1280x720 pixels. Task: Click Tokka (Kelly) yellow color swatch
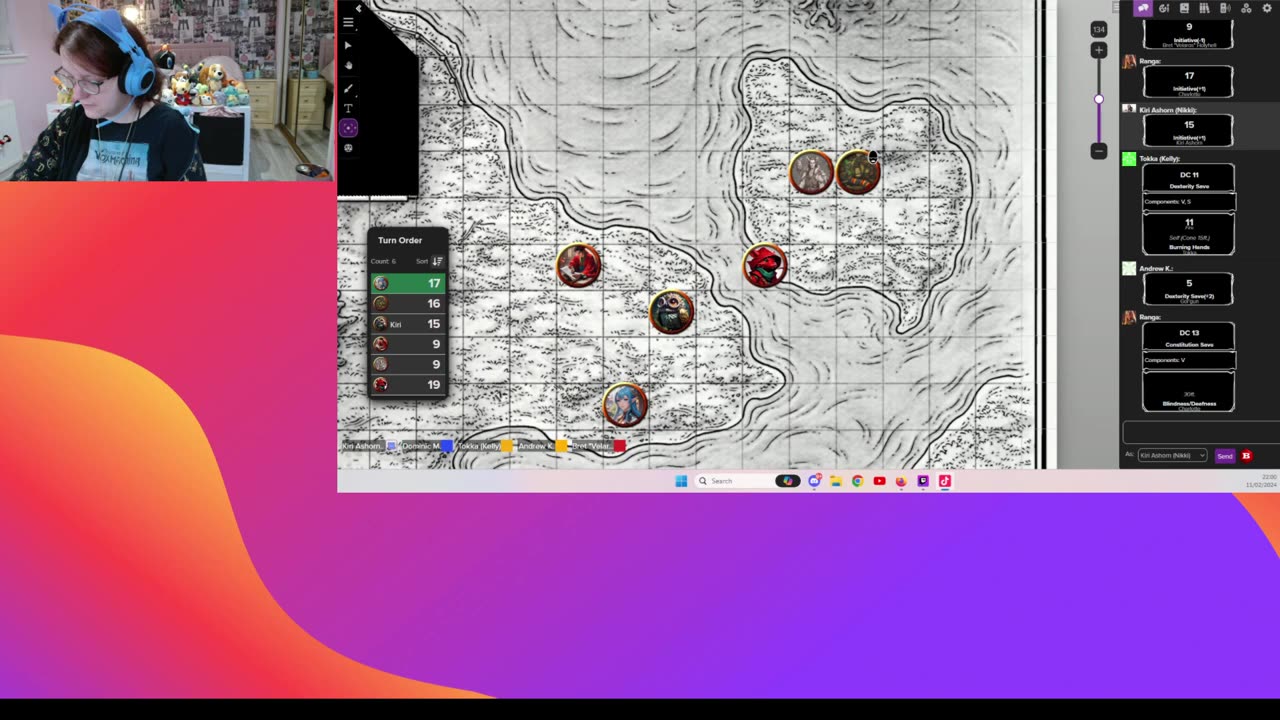click(x=507, y=446)
